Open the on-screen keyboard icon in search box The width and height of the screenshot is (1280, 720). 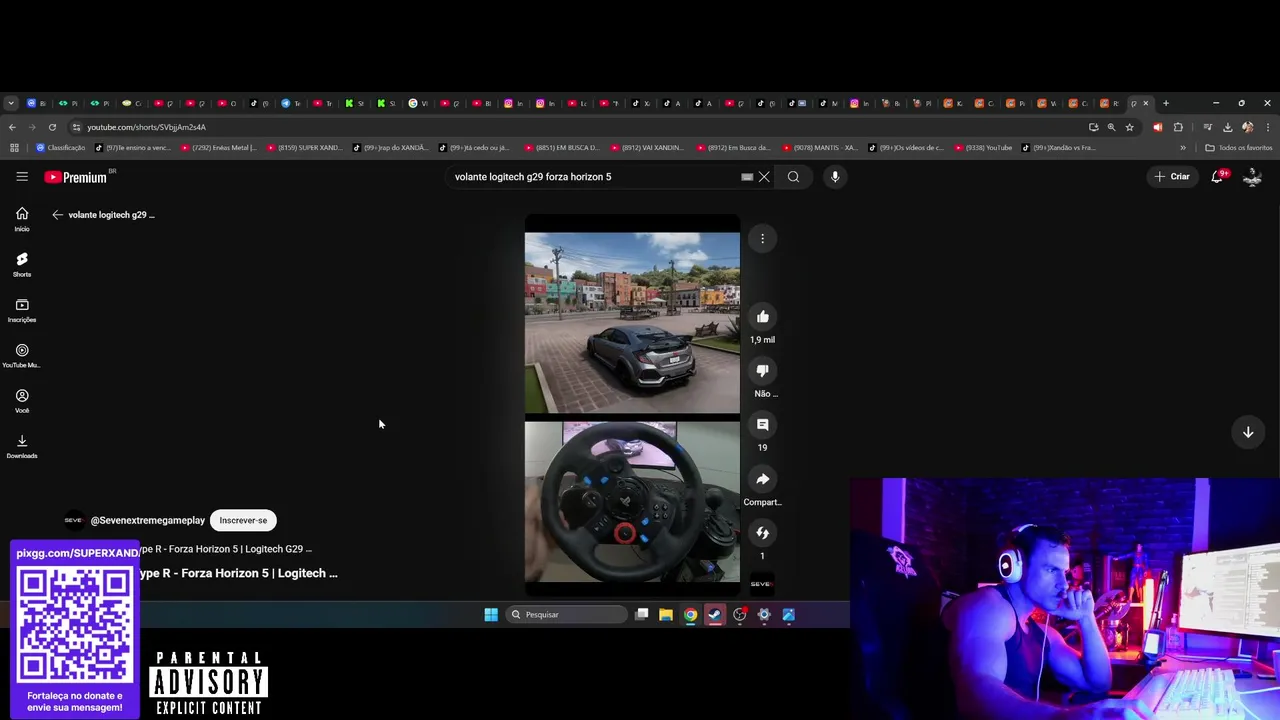(747, 177)
